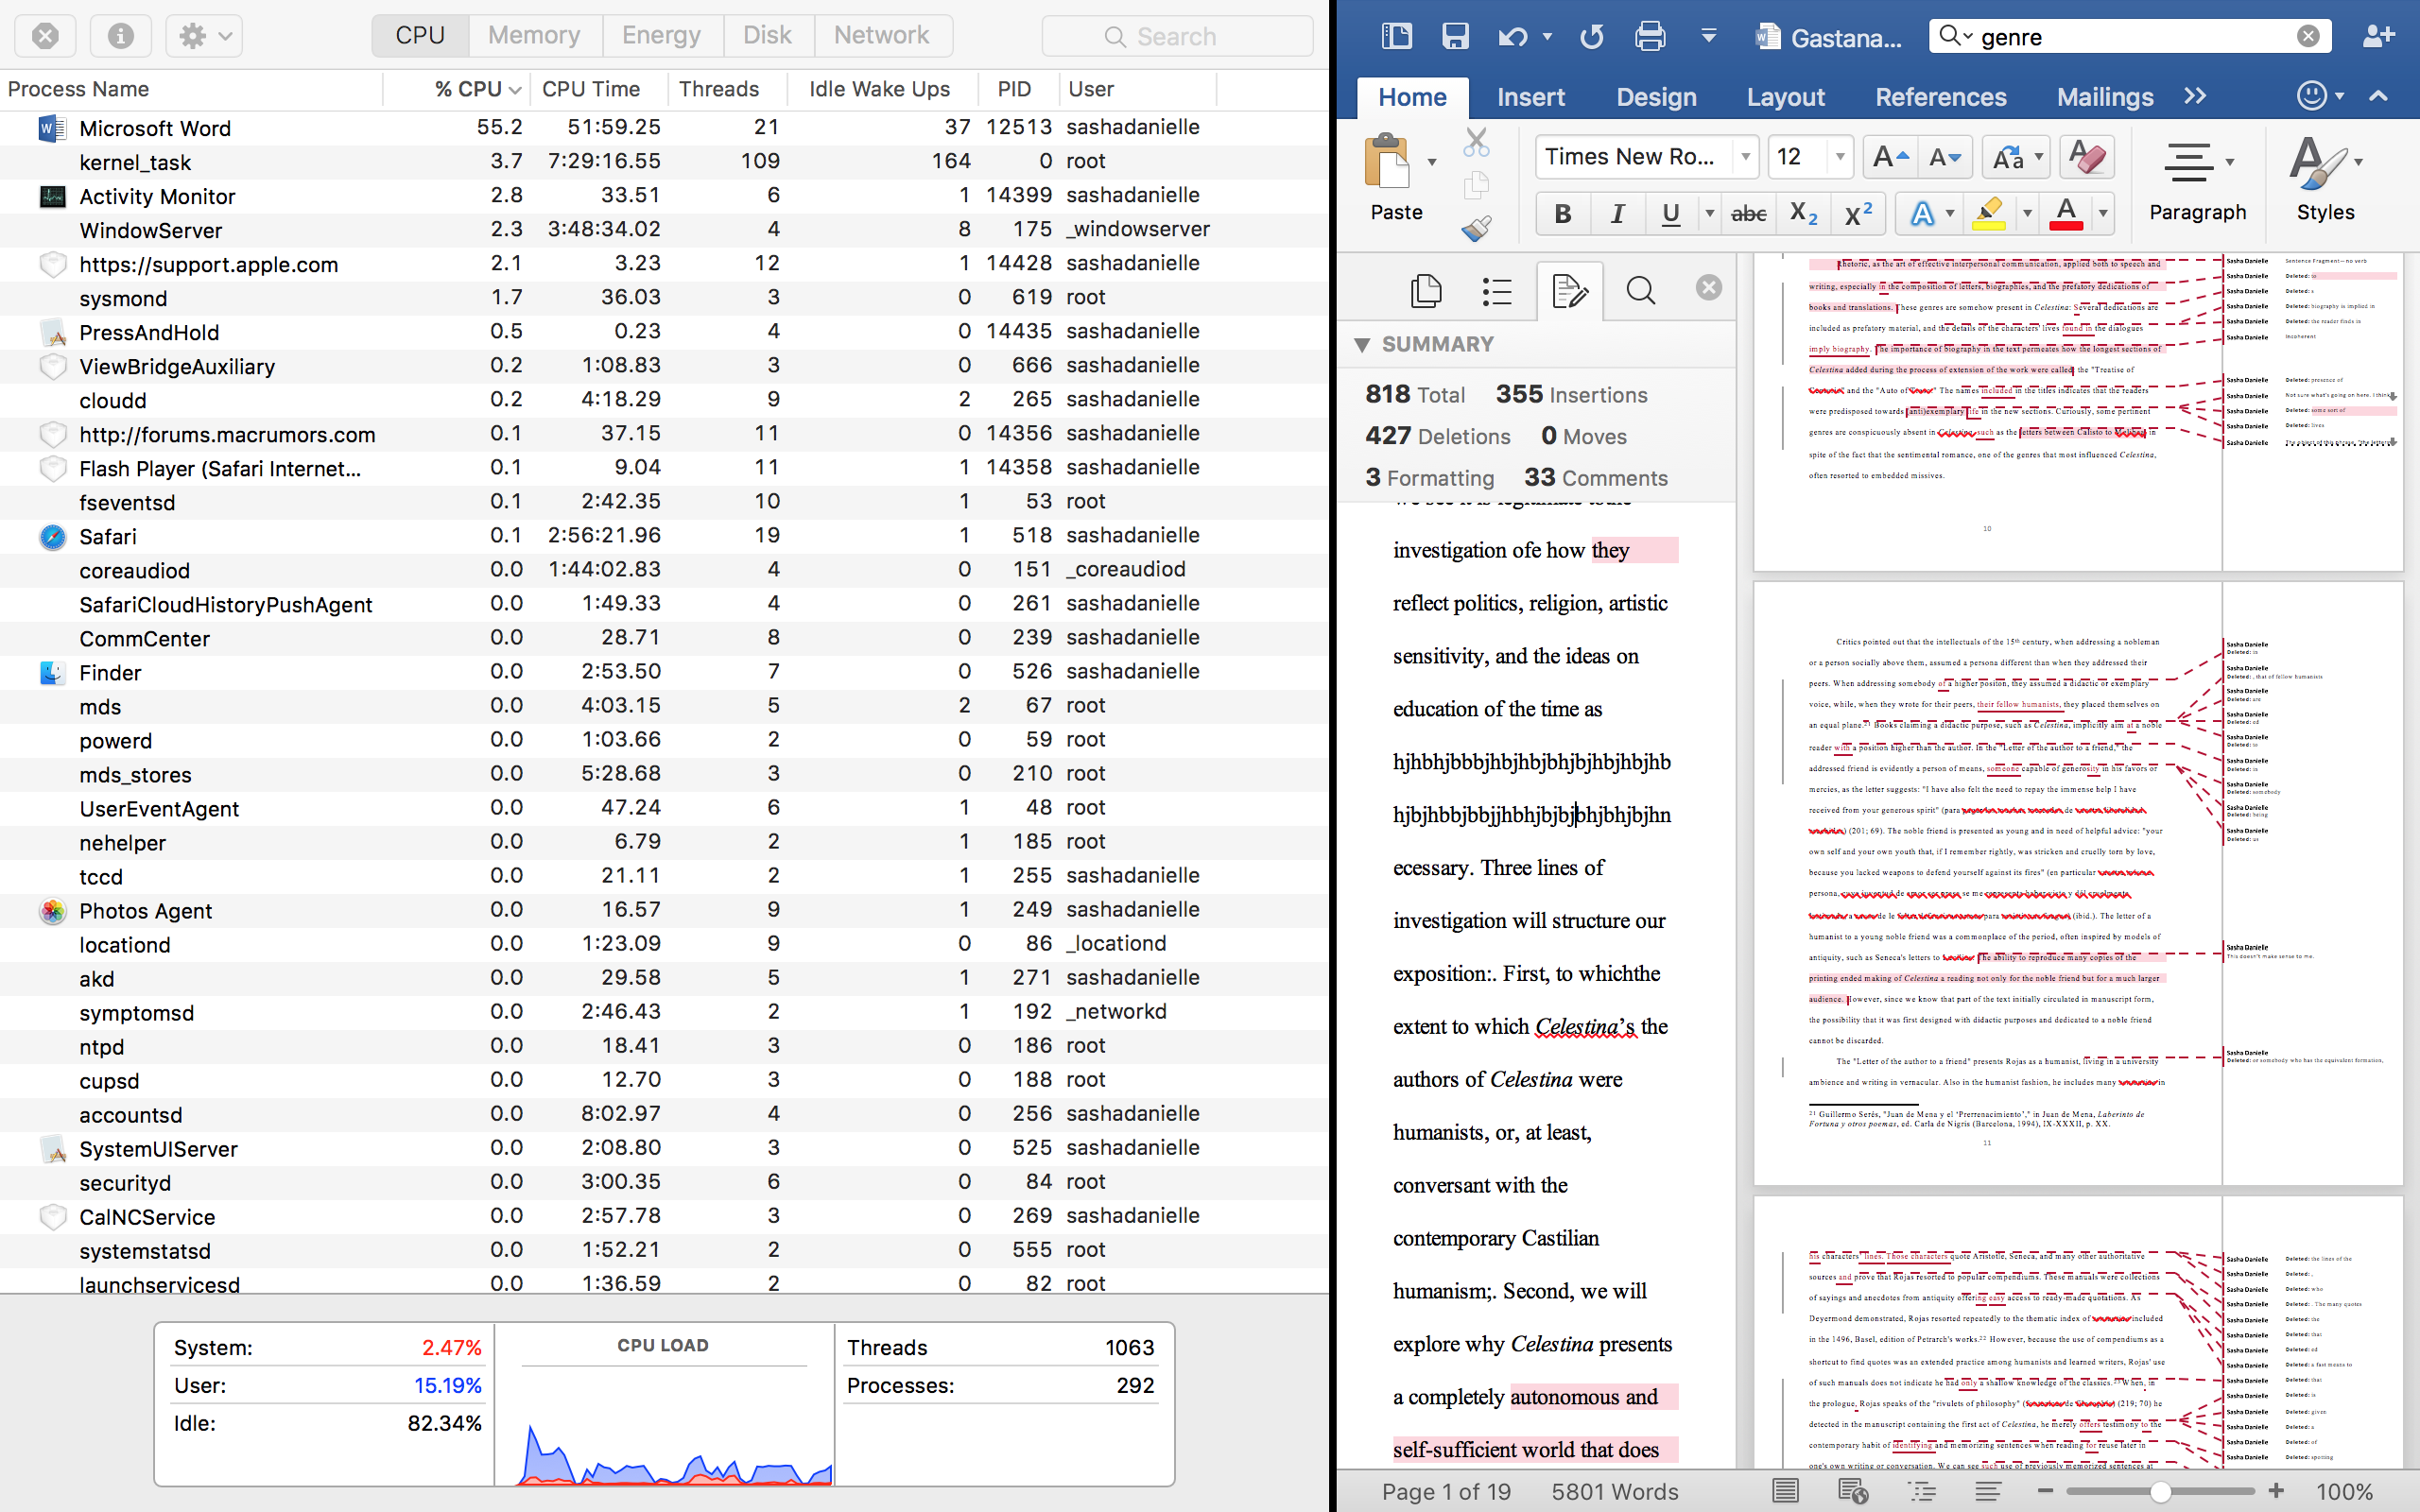Viewport: 2420px width, 1512px height.
Task: Toggle Superscript formatting
Action: (1858, 213)
